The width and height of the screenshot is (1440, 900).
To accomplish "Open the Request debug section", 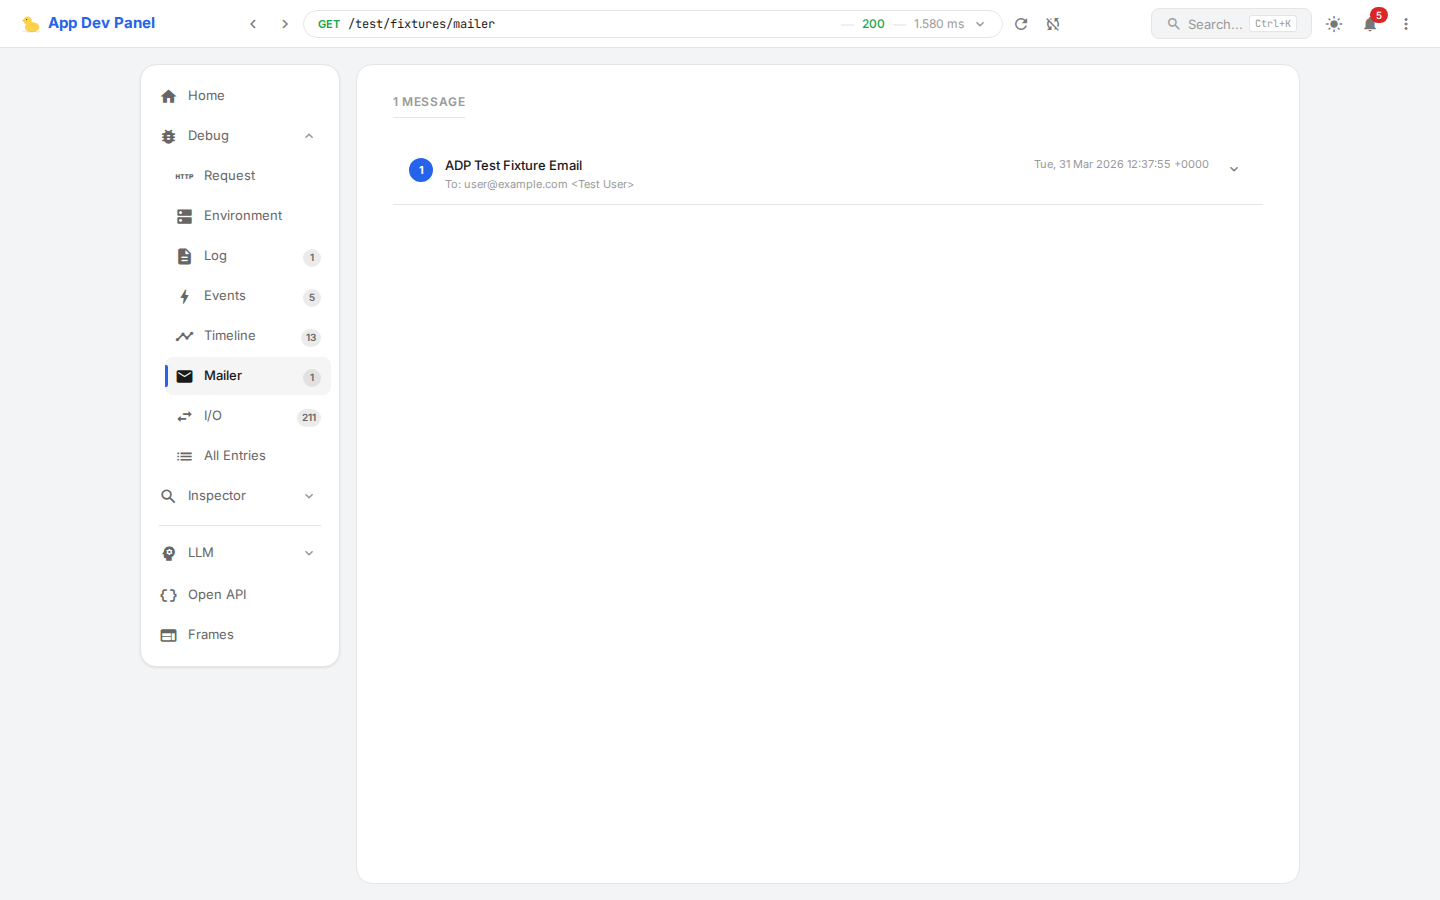I will tap(228, 175).
